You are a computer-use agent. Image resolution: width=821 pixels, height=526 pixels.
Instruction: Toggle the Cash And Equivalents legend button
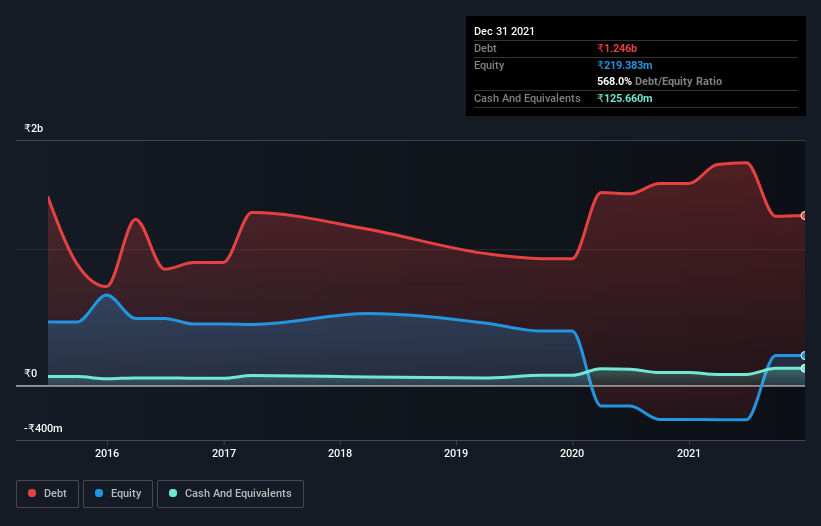230,494
